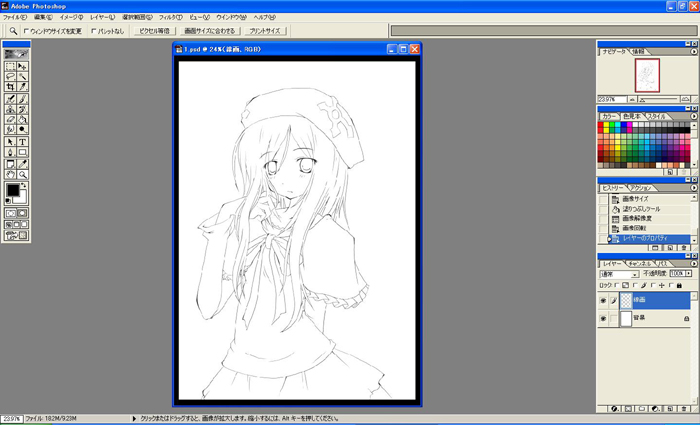Select the Lasso tool
Screen dimensions: 700x425
[10, 76]
